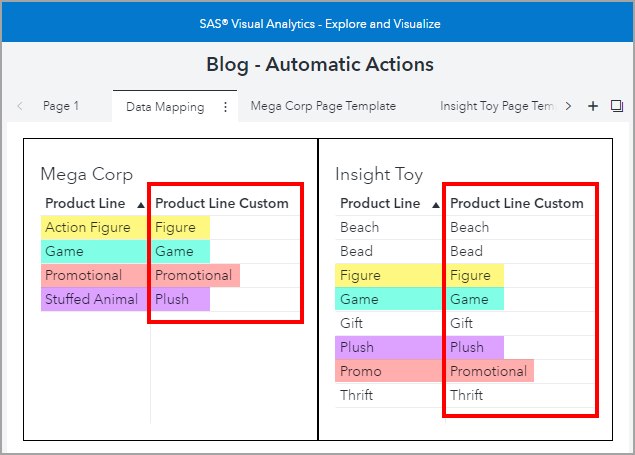The width and height of the screenshot is (635, 455).
Task: Click the Blog - Automatic Actions report title
Action: (x=319, y=65)
